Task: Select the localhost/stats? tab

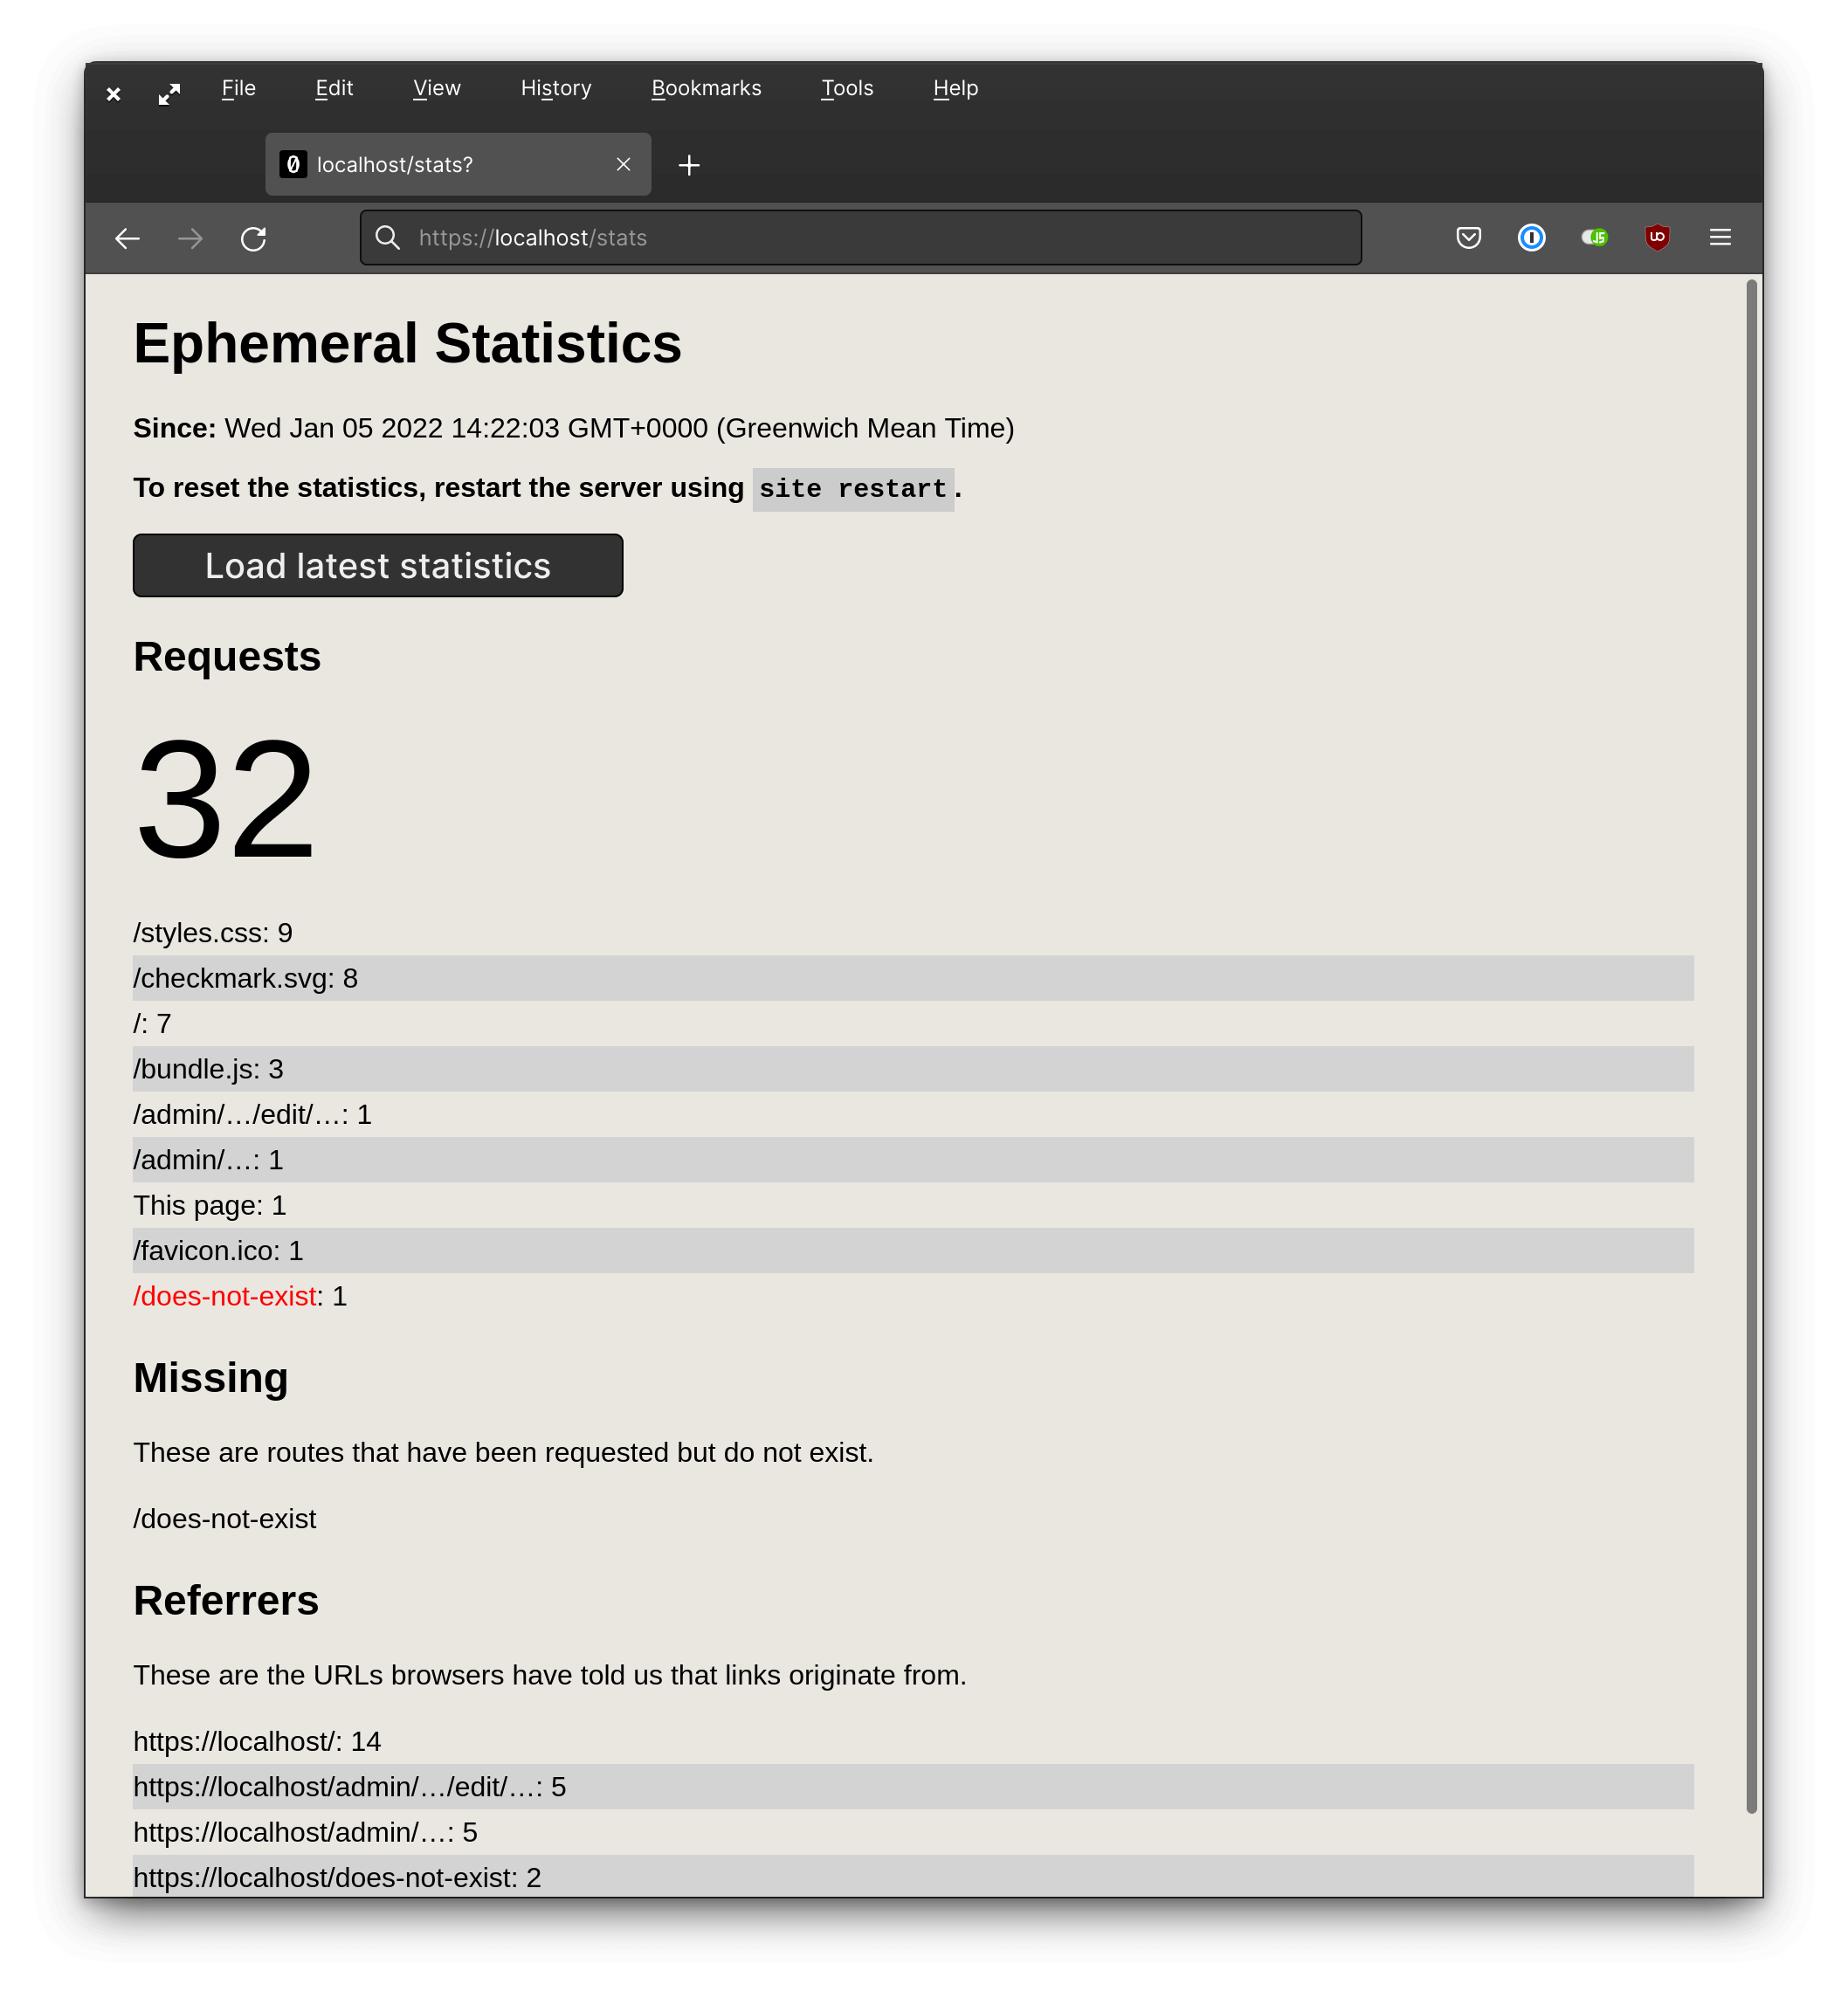Action: 440,165
